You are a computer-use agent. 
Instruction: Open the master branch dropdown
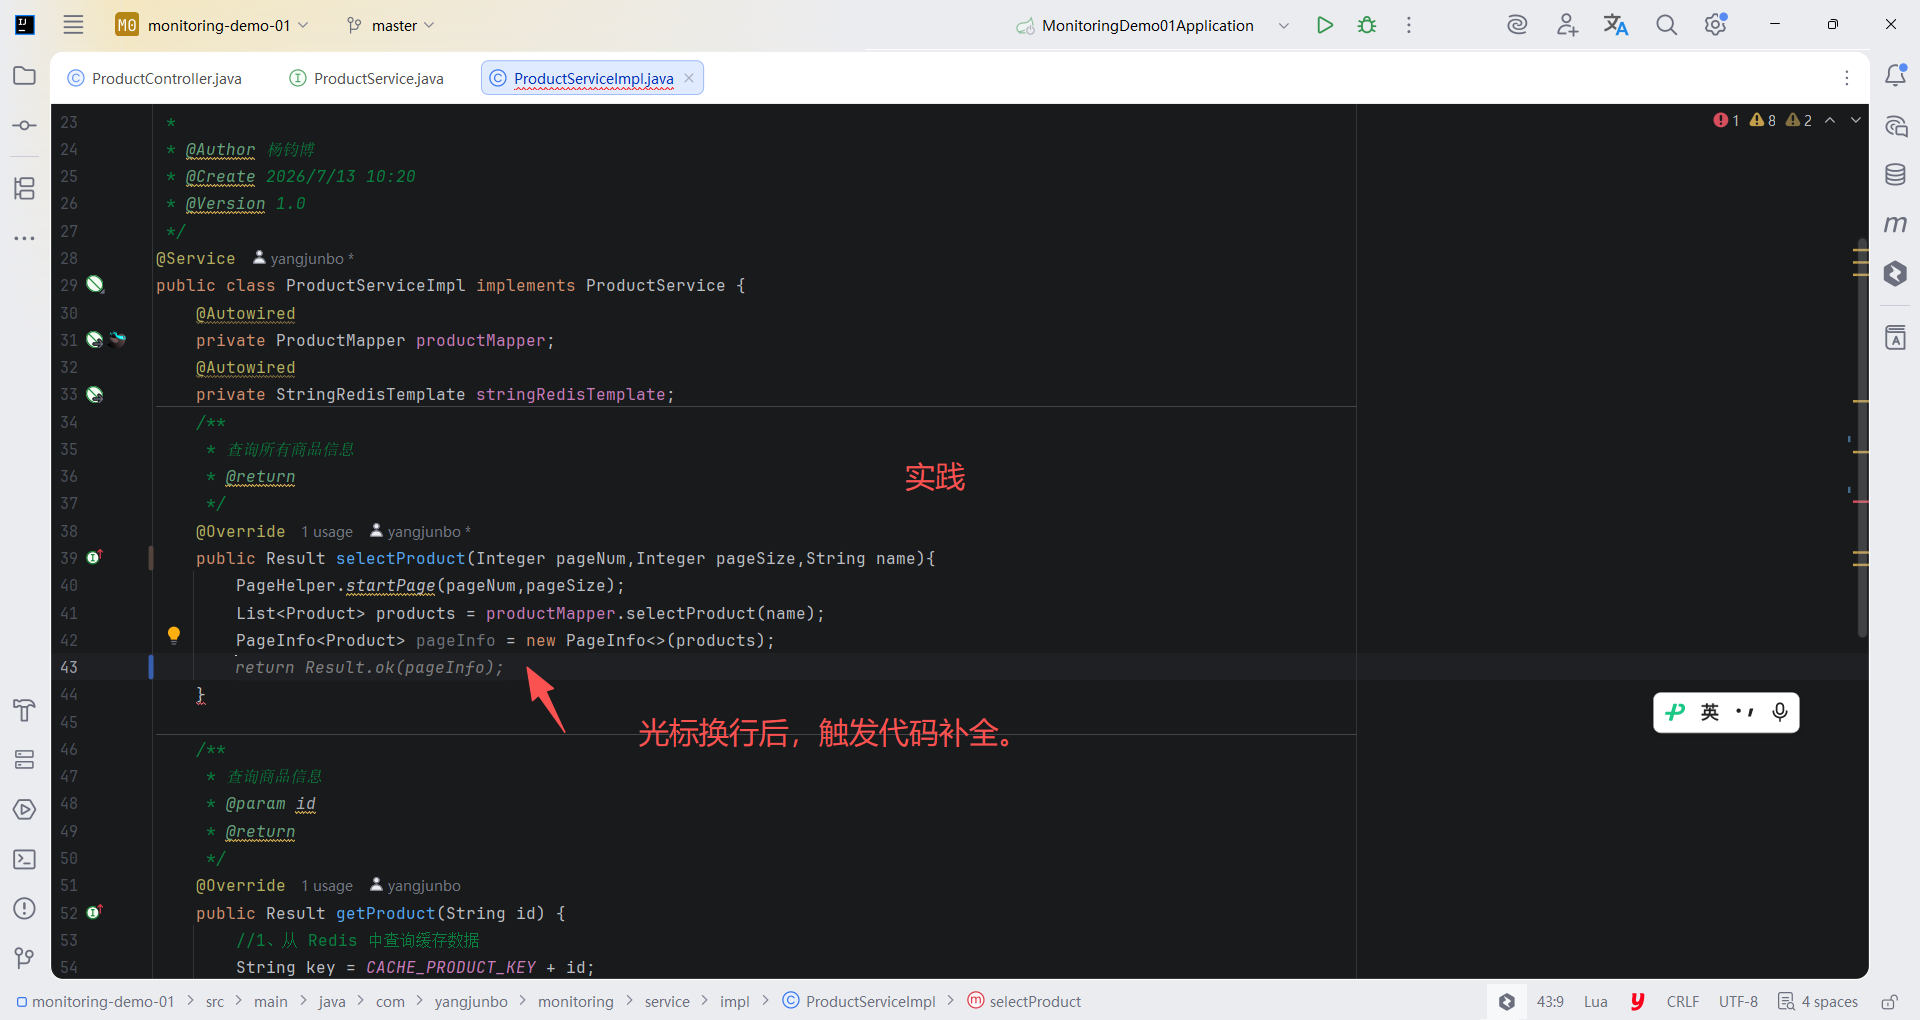click(390, 25)
